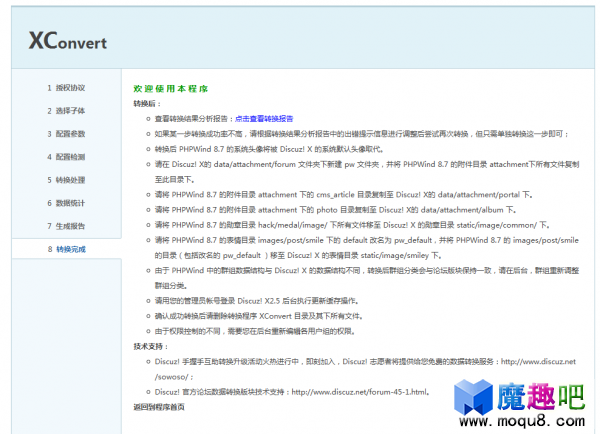This screenshot has width=600, height=434.
Task: Click the 技术支持 section label
Action: (x=150, y=346)
